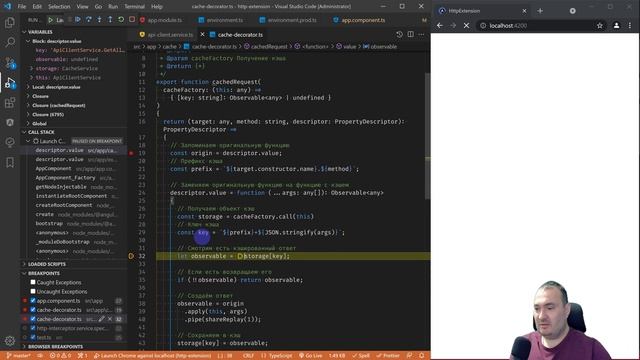Click TypeScript language mode in status bar
The width and height of the screenshot is (640, 360).
click(x=280, y=356)
